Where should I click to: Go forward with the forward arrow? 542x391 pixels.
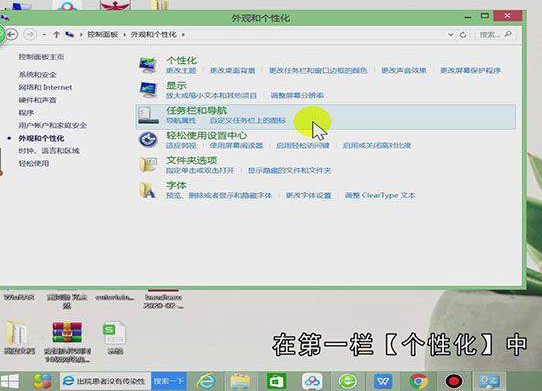click(30, 34)
